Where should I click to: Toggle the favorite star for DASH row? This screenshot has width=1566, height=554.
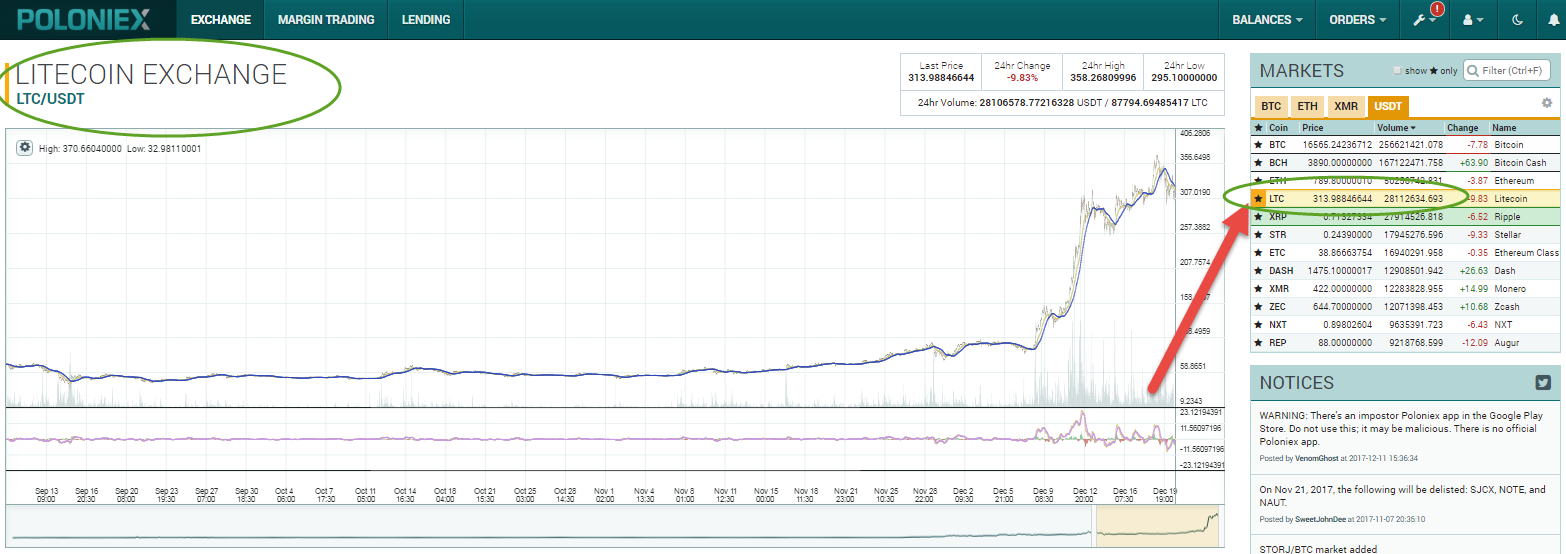pos(1258,271)
